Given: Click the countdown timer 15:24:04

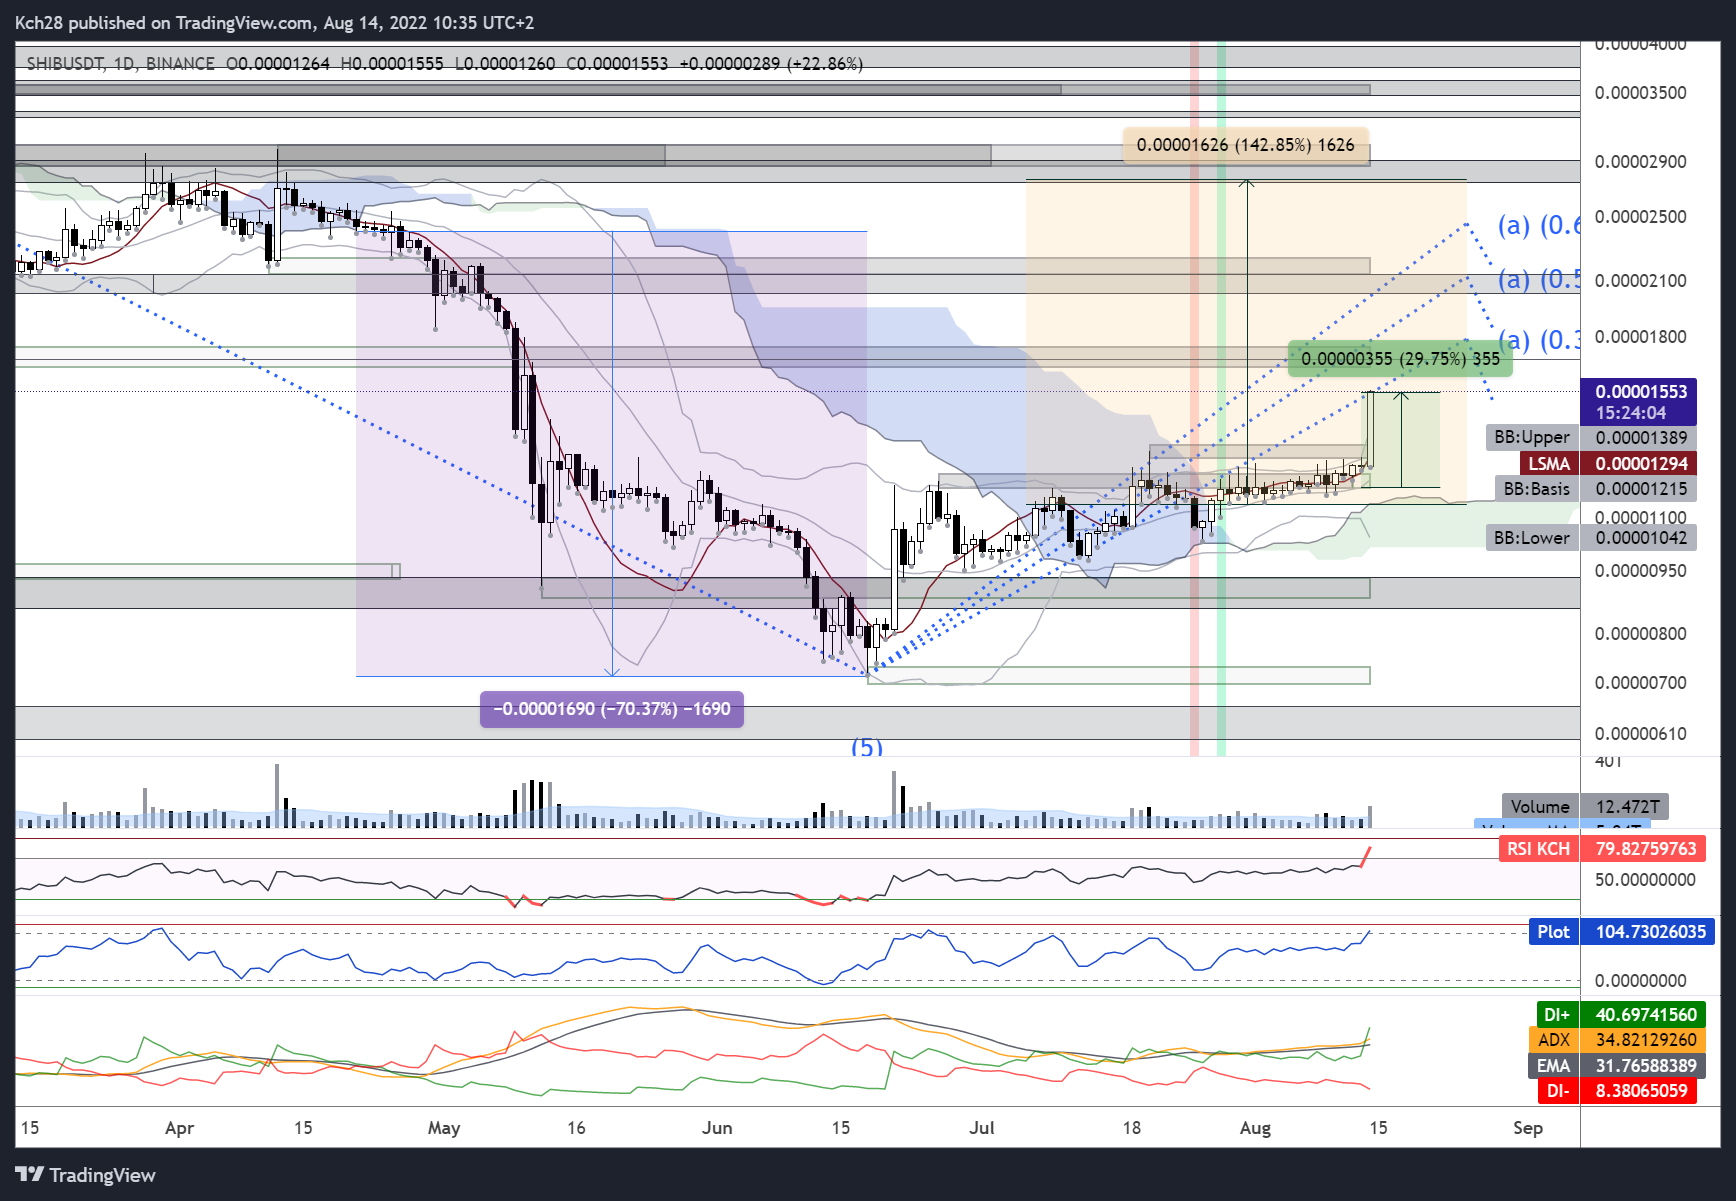Looking at the screenshot, I should pos(1630,413).
